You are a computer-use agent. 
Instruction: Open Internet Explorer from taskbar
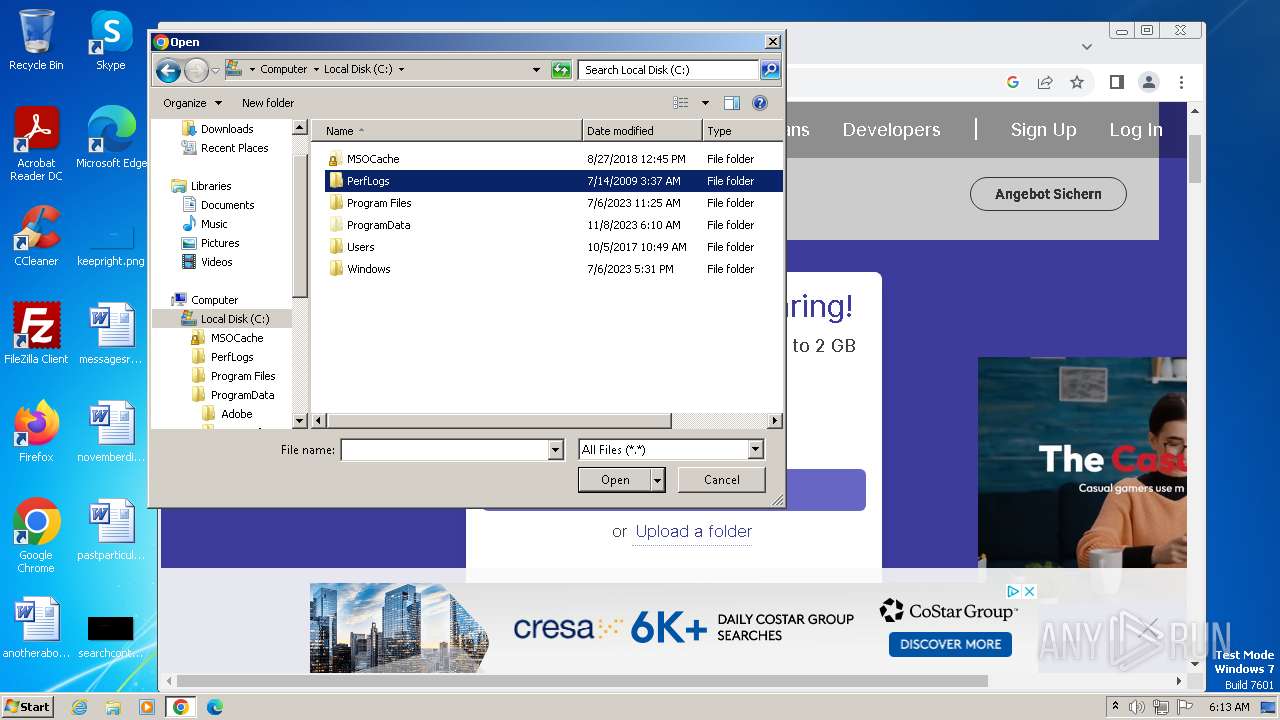point(79,707)
